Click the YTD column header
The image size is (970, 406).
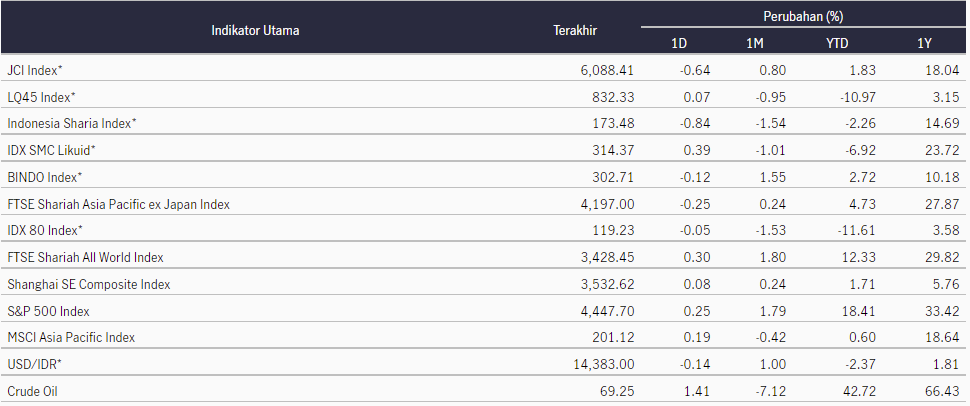point(837,44)
